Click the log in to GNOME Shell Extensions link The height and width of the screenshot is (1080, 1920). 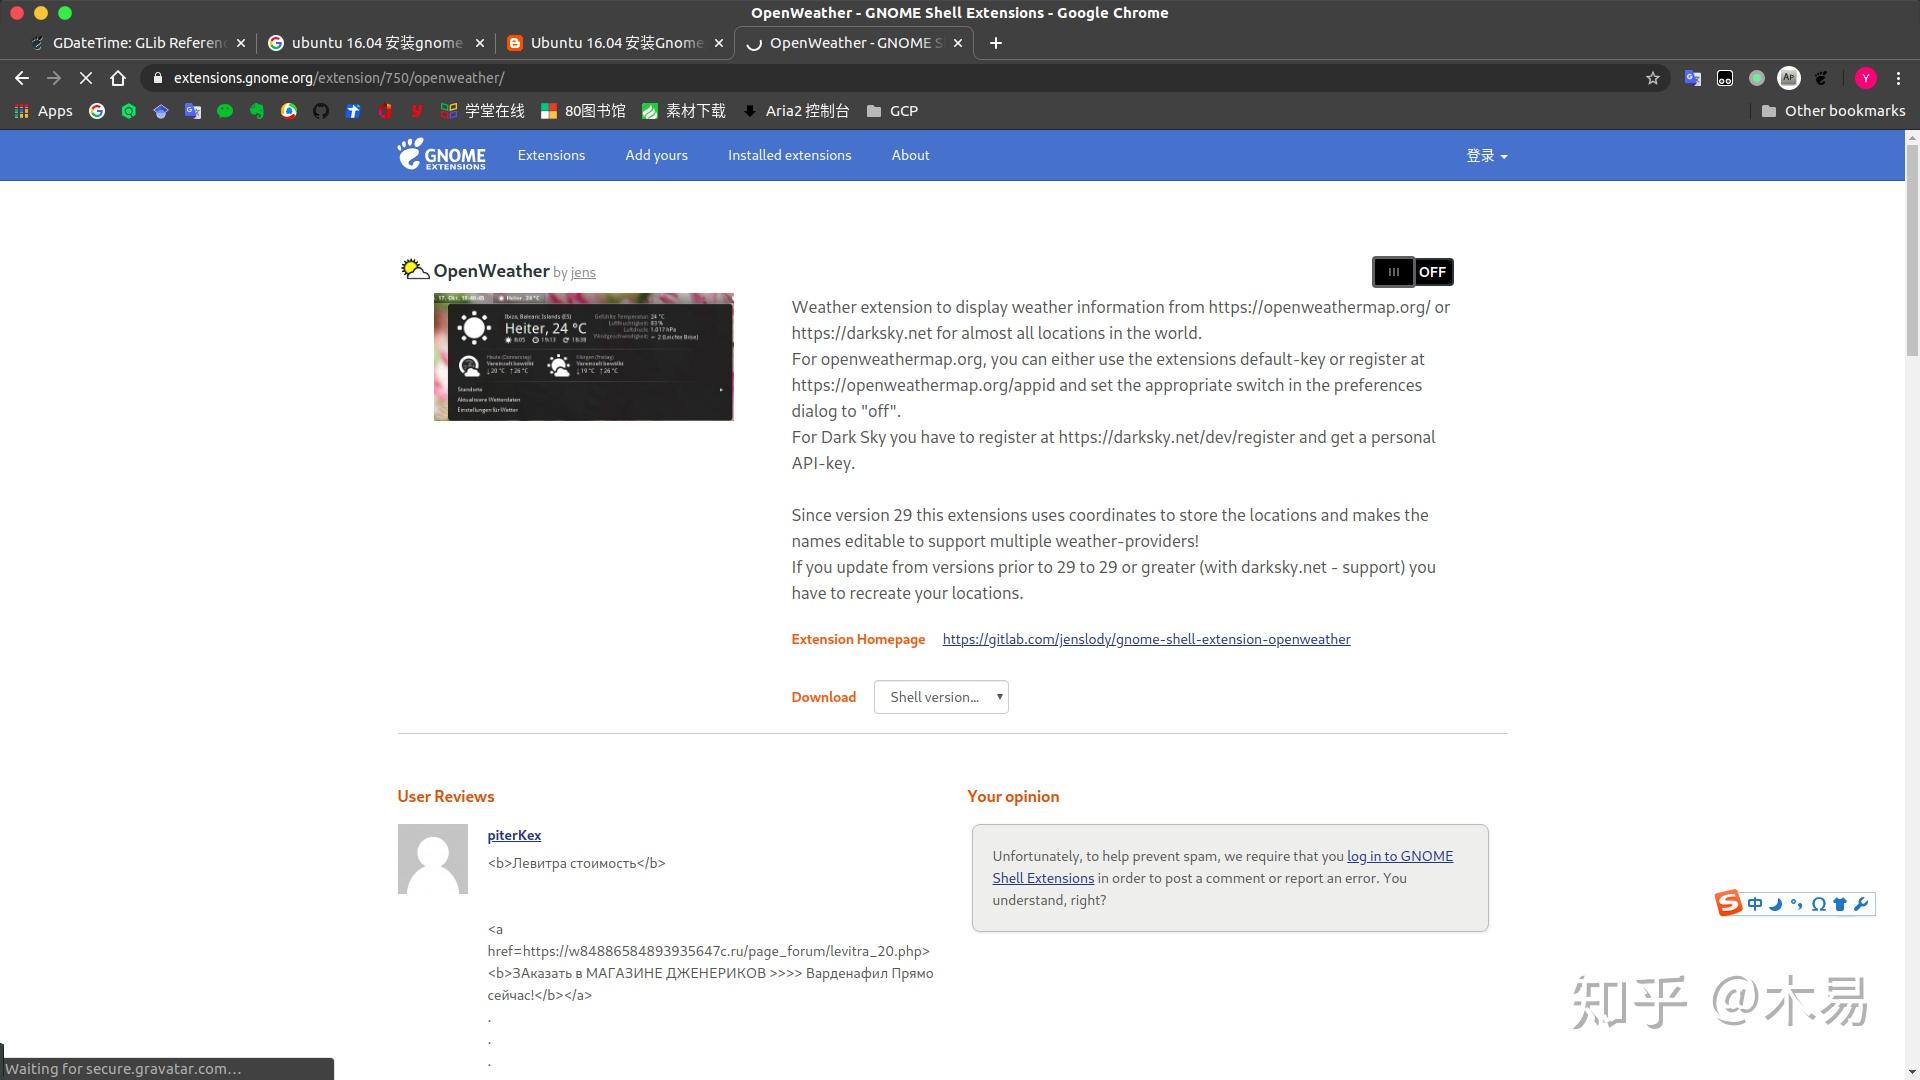(1400, 856)
